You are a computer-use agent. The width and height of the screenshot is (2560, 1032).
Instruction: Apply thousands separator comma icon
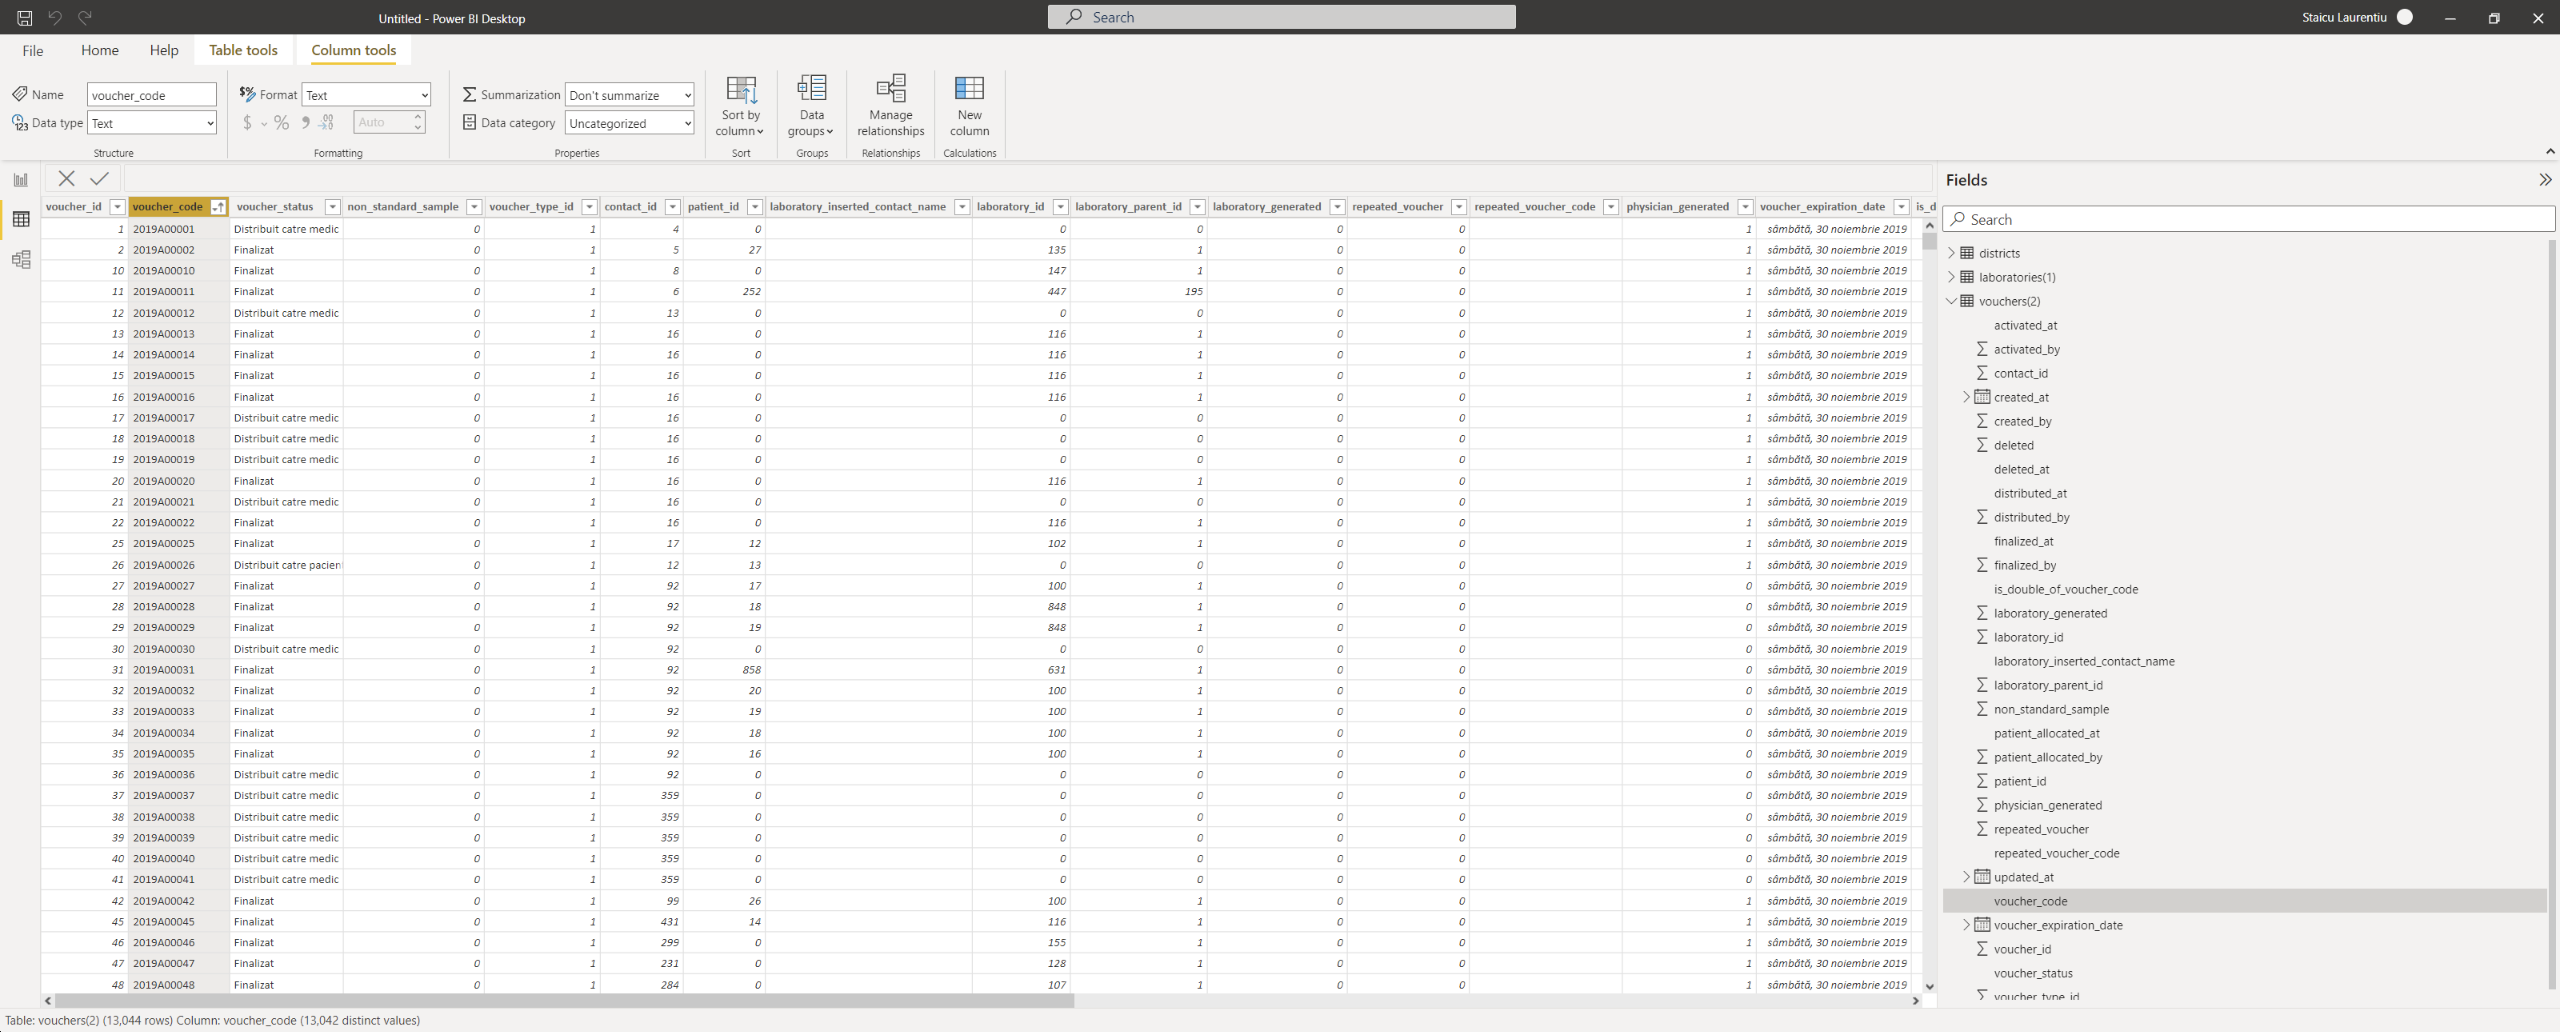click(305, 123)
